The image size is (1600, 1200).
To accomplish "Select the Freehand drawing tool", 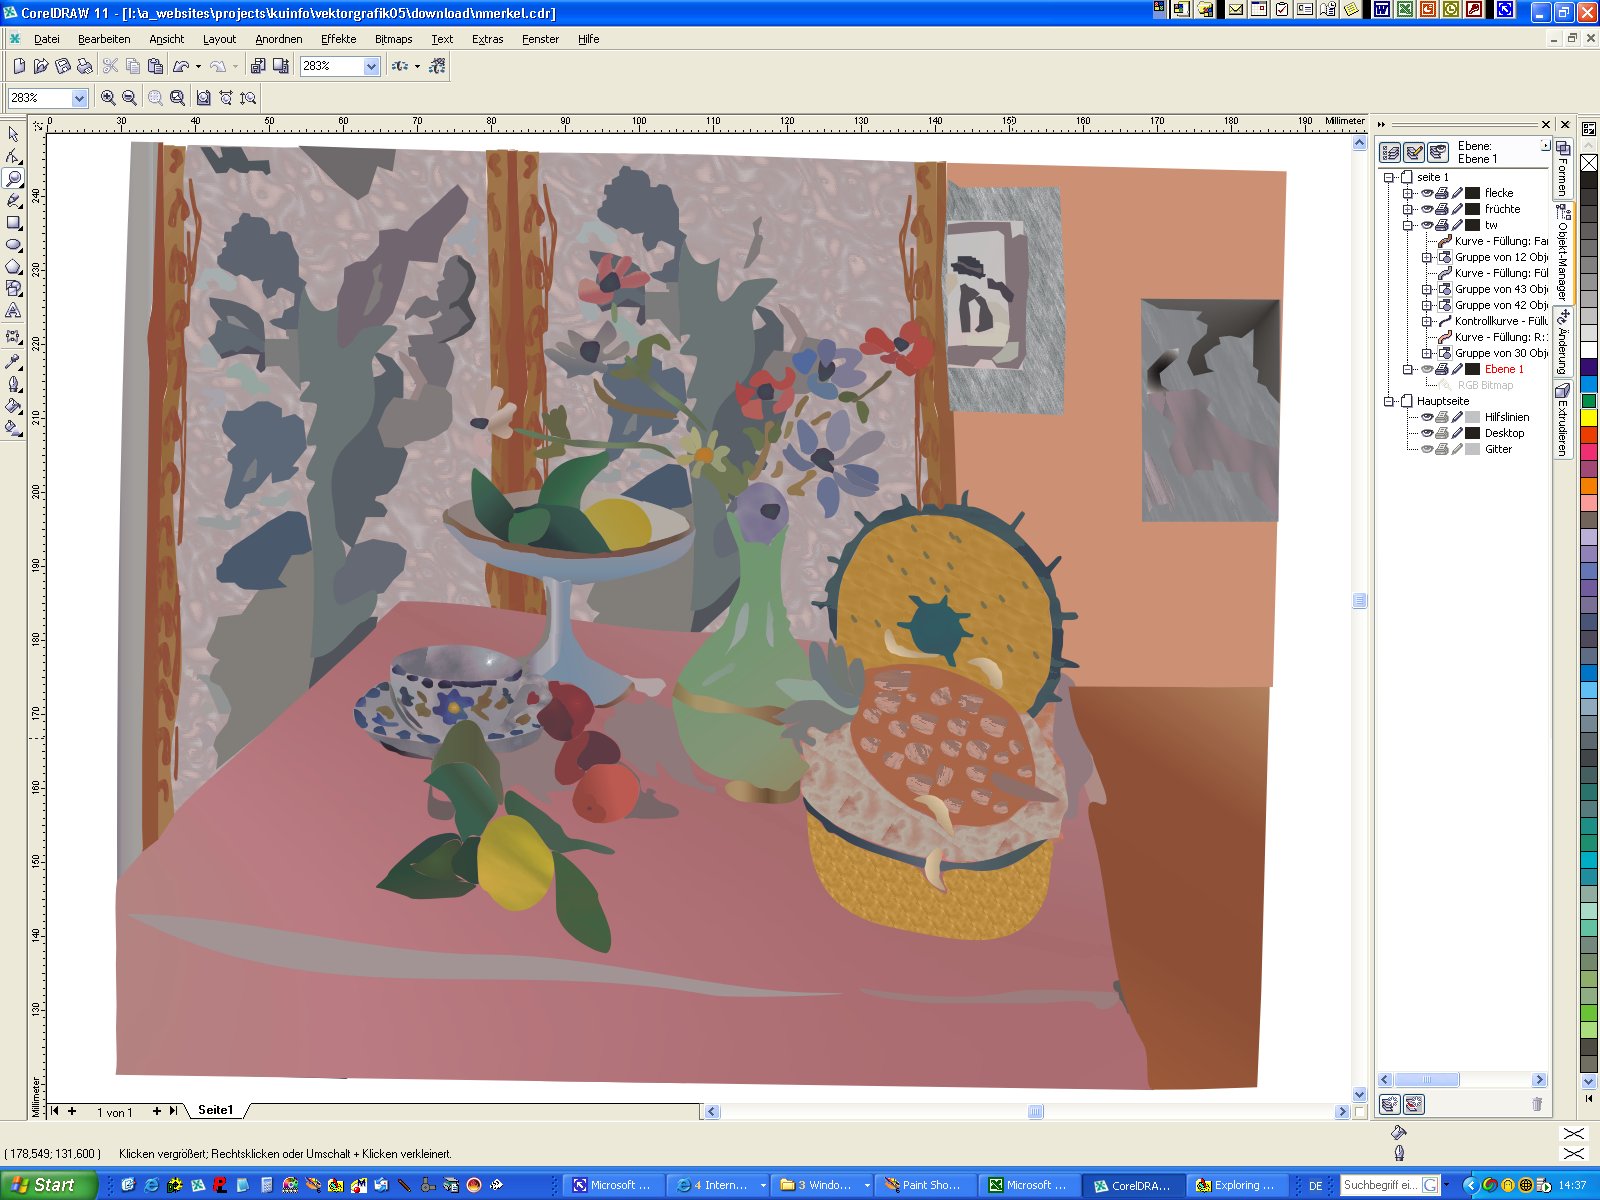I will (x=13, y=200).
